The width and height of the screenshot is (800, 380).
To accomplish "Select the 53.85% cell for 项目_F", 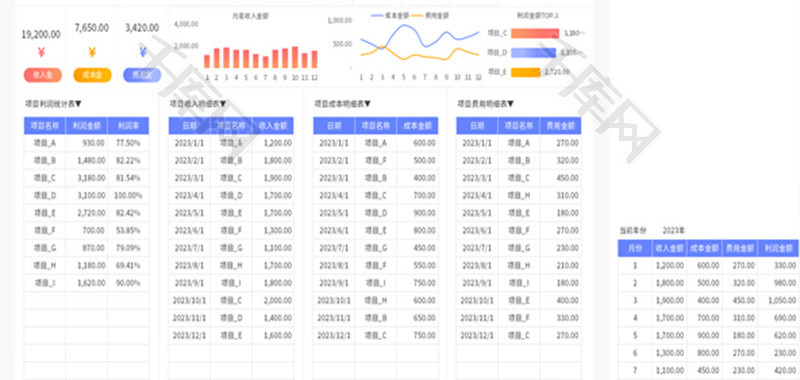I will [128, 231].
